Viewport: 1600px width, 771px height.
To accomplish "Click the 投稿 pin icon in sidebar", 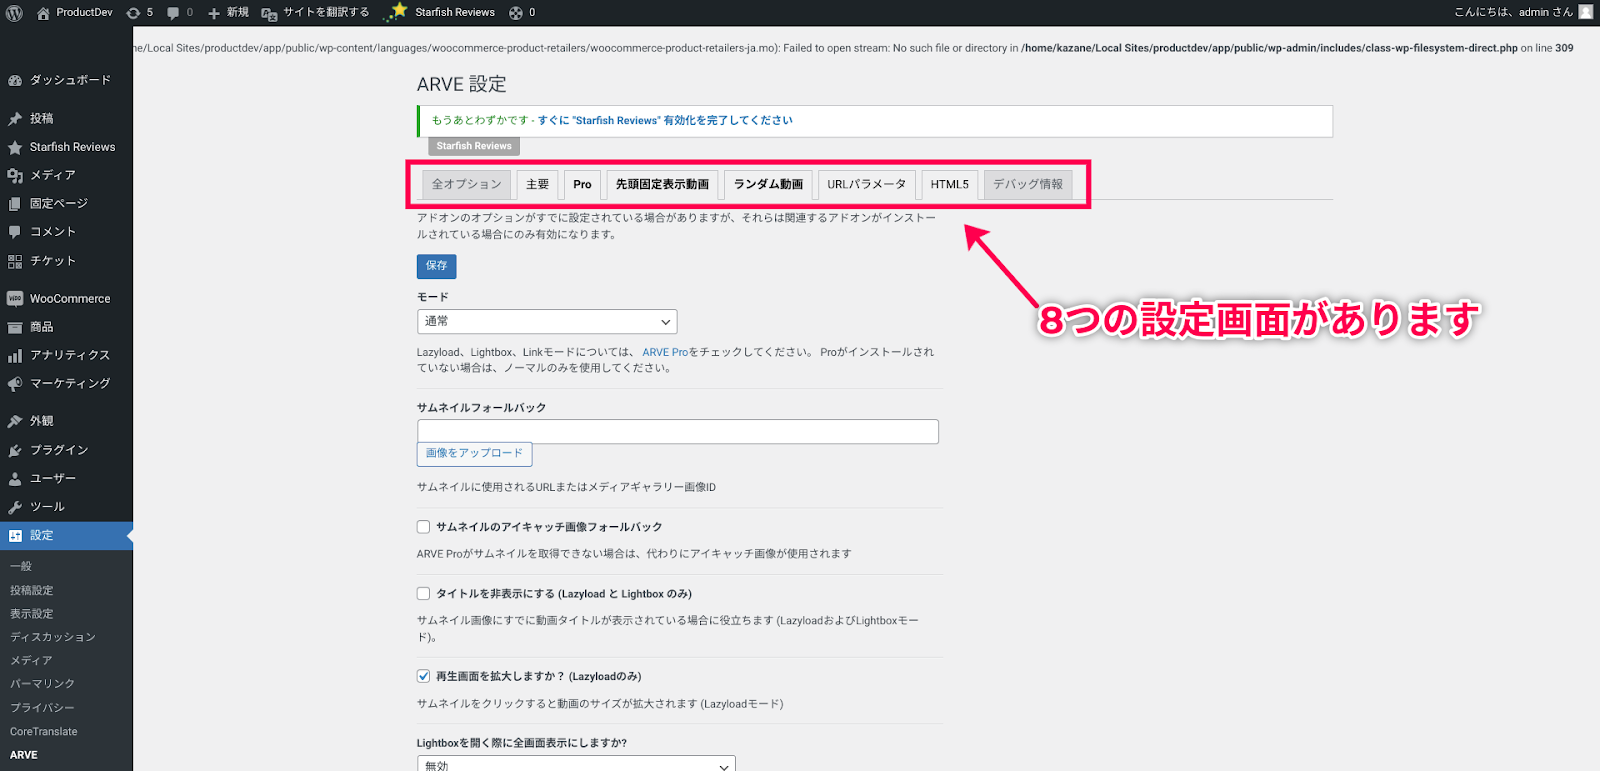I will tap(15, 118).
